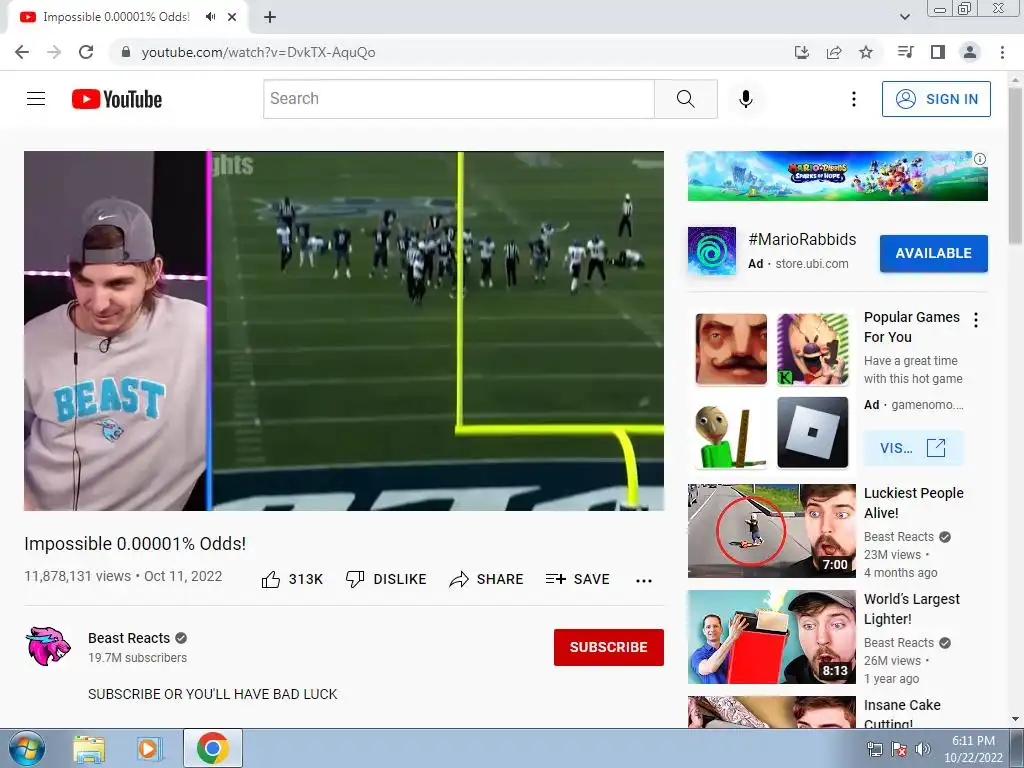The width and height of the screenshot is (1024, 768).
Task: Open Hello Neighbor game thumbnail
Action: pyautogui.click(x=731, y=349)
